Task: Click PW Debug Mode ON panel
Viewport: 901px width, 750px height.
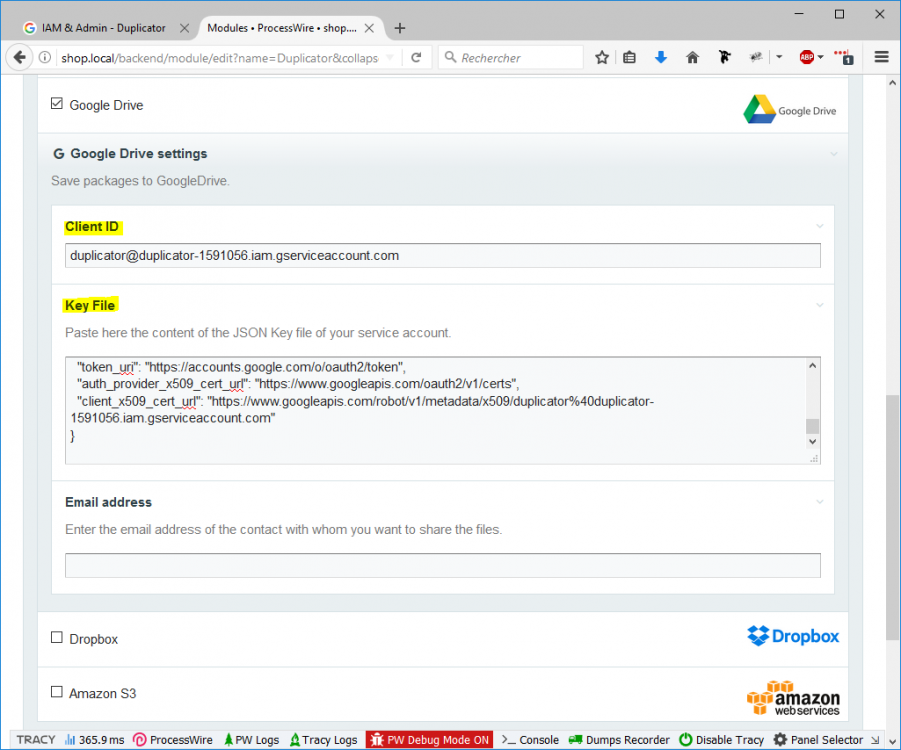Action: tap(430, 740)
